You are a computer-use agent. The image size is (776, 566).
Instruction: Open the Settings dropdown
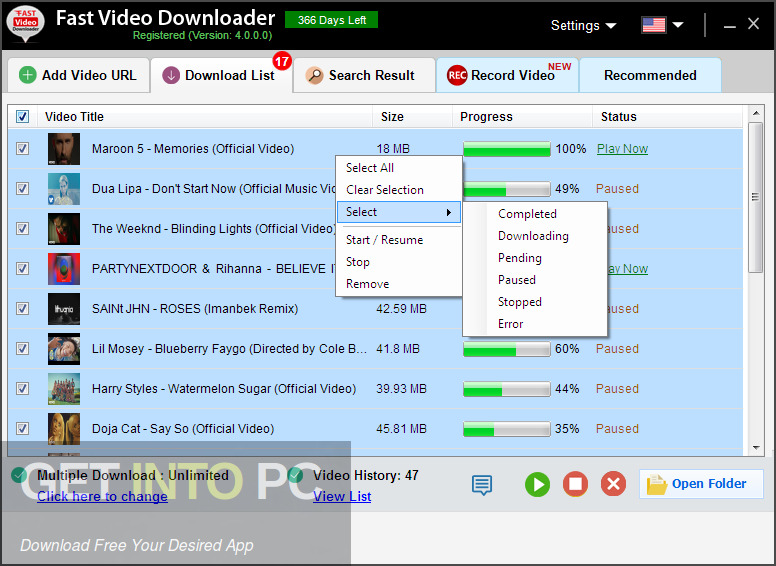pos(583,25)
